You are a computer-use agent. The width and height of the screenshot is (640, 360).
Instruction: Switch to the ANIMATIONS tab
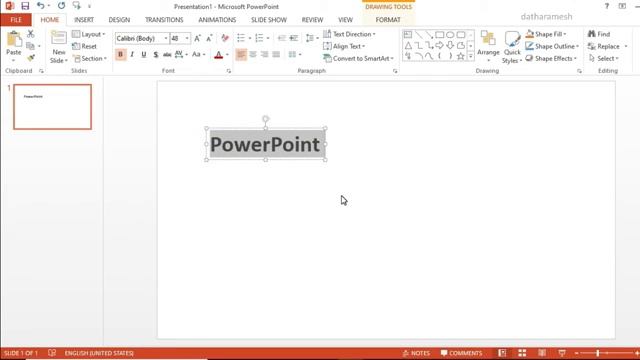coord(217,20)
